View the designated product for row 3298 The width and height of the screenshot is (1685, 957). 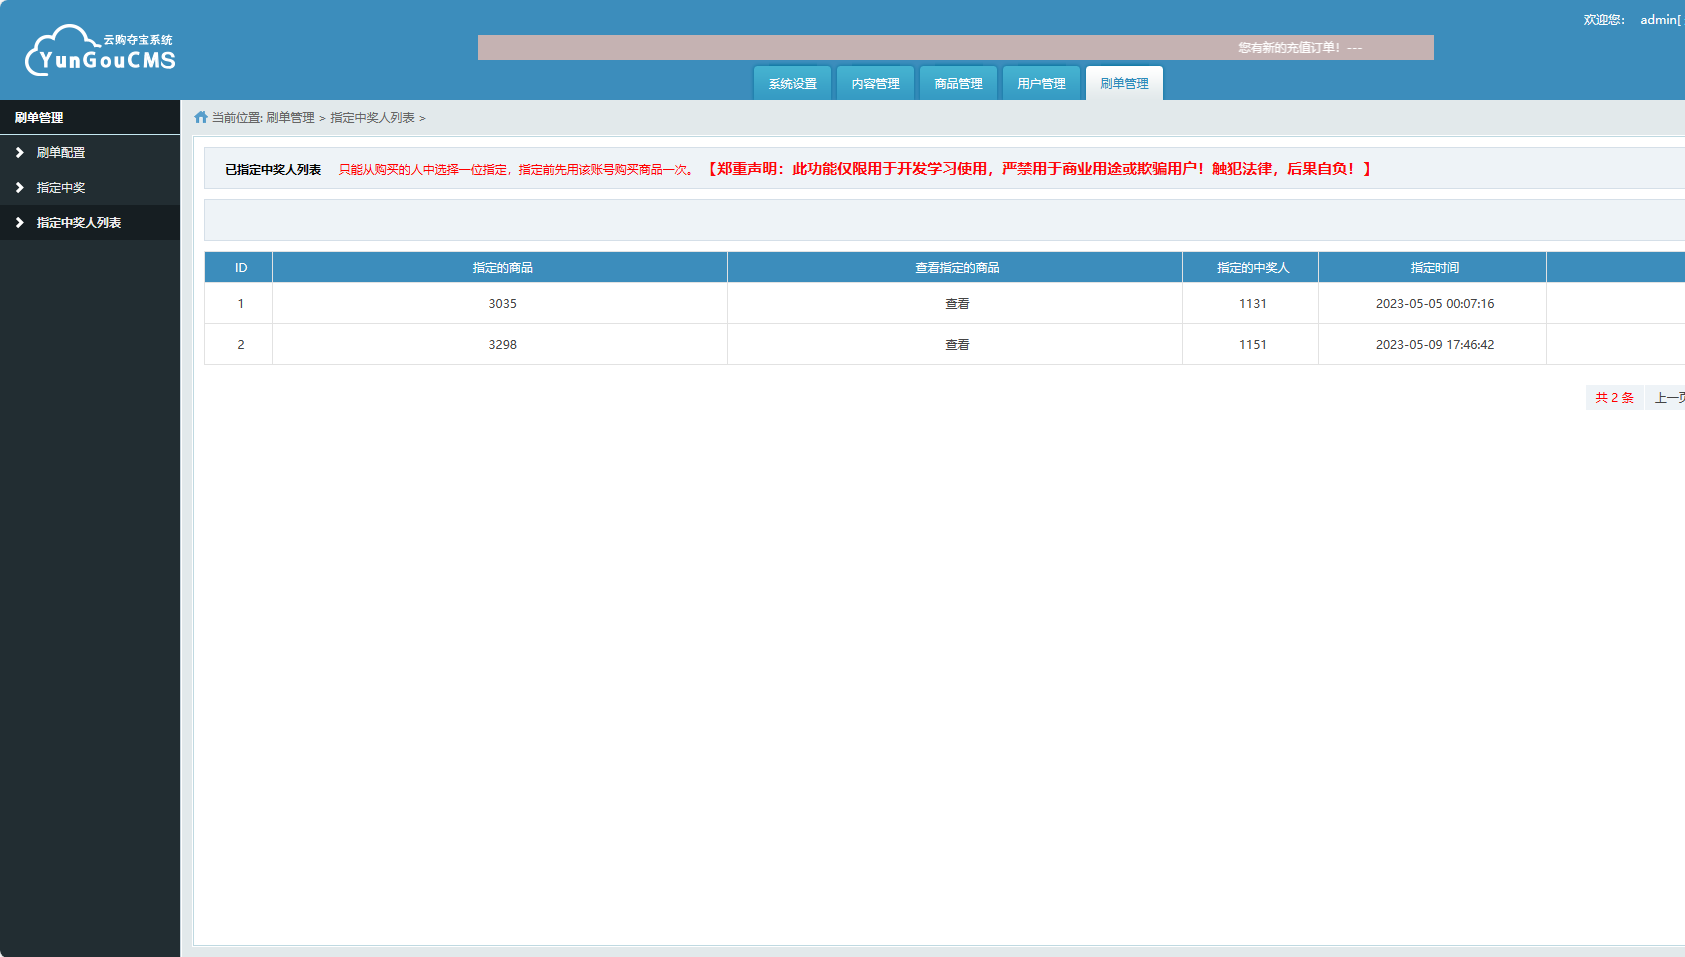[957, 345]
